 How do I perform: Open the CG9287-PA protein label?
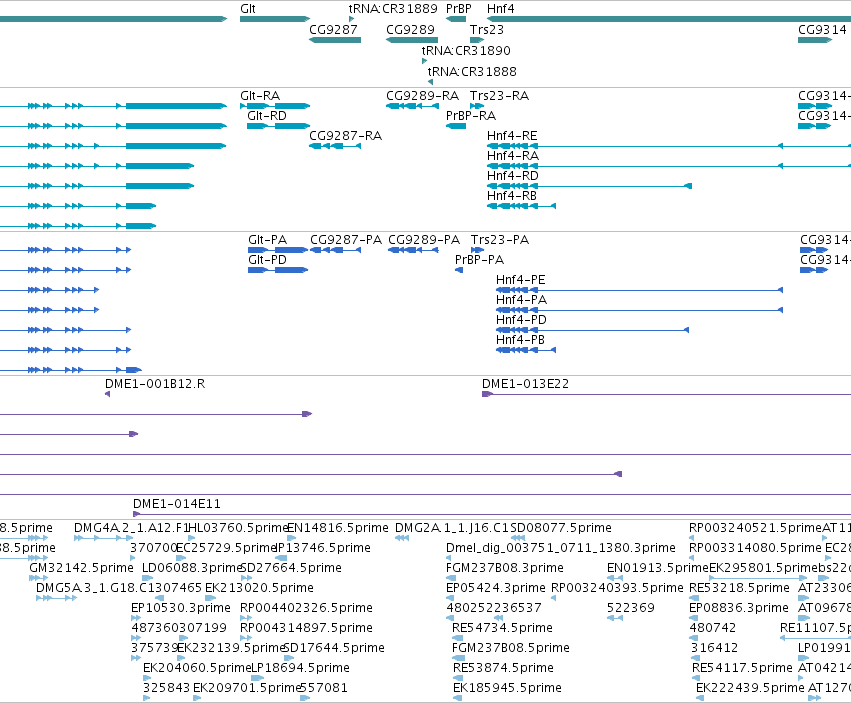[x=346, y=239]
